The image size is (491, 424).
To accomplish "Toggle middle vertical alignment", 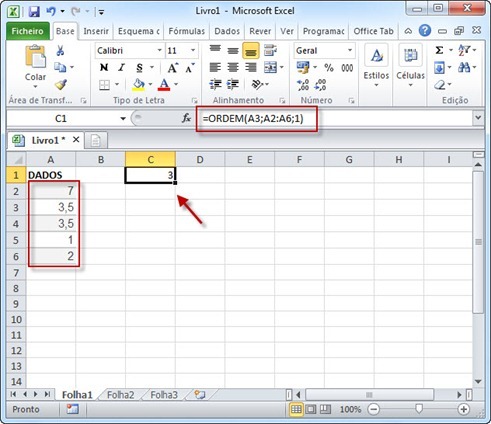I will tap(233, 50).
